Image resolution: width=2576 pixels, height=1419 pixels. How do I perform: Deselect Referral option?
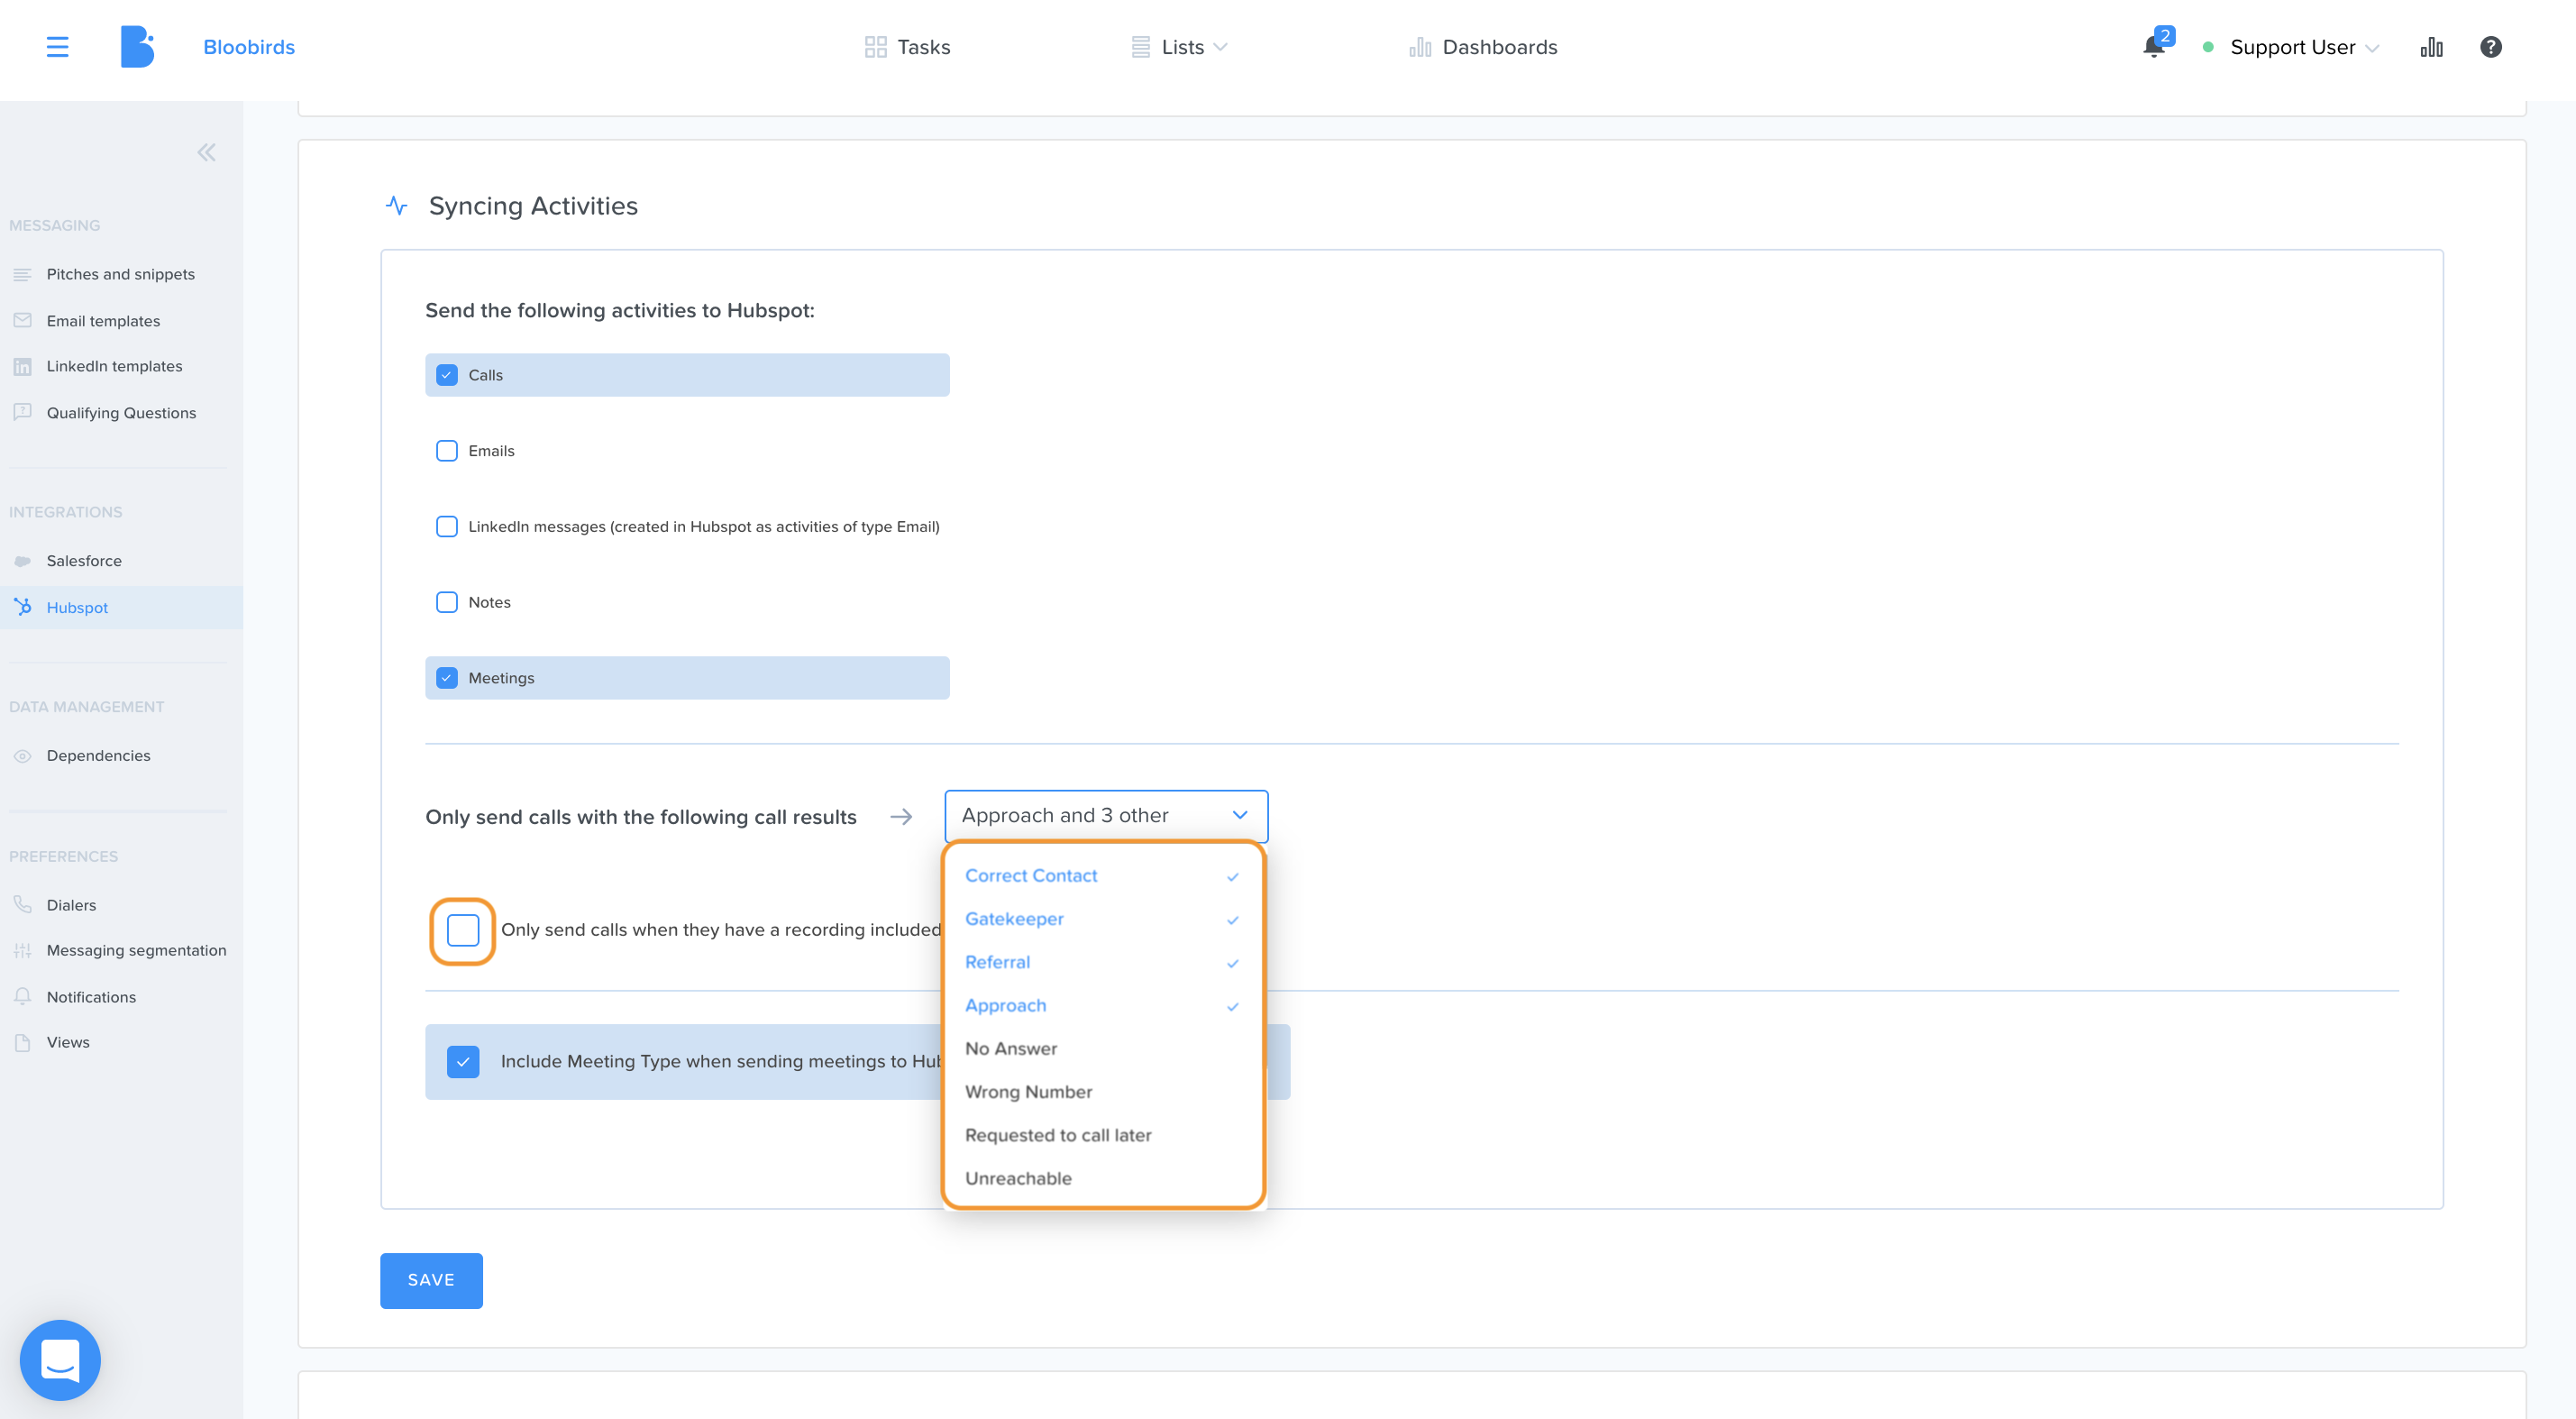[x=1103, y=962]
